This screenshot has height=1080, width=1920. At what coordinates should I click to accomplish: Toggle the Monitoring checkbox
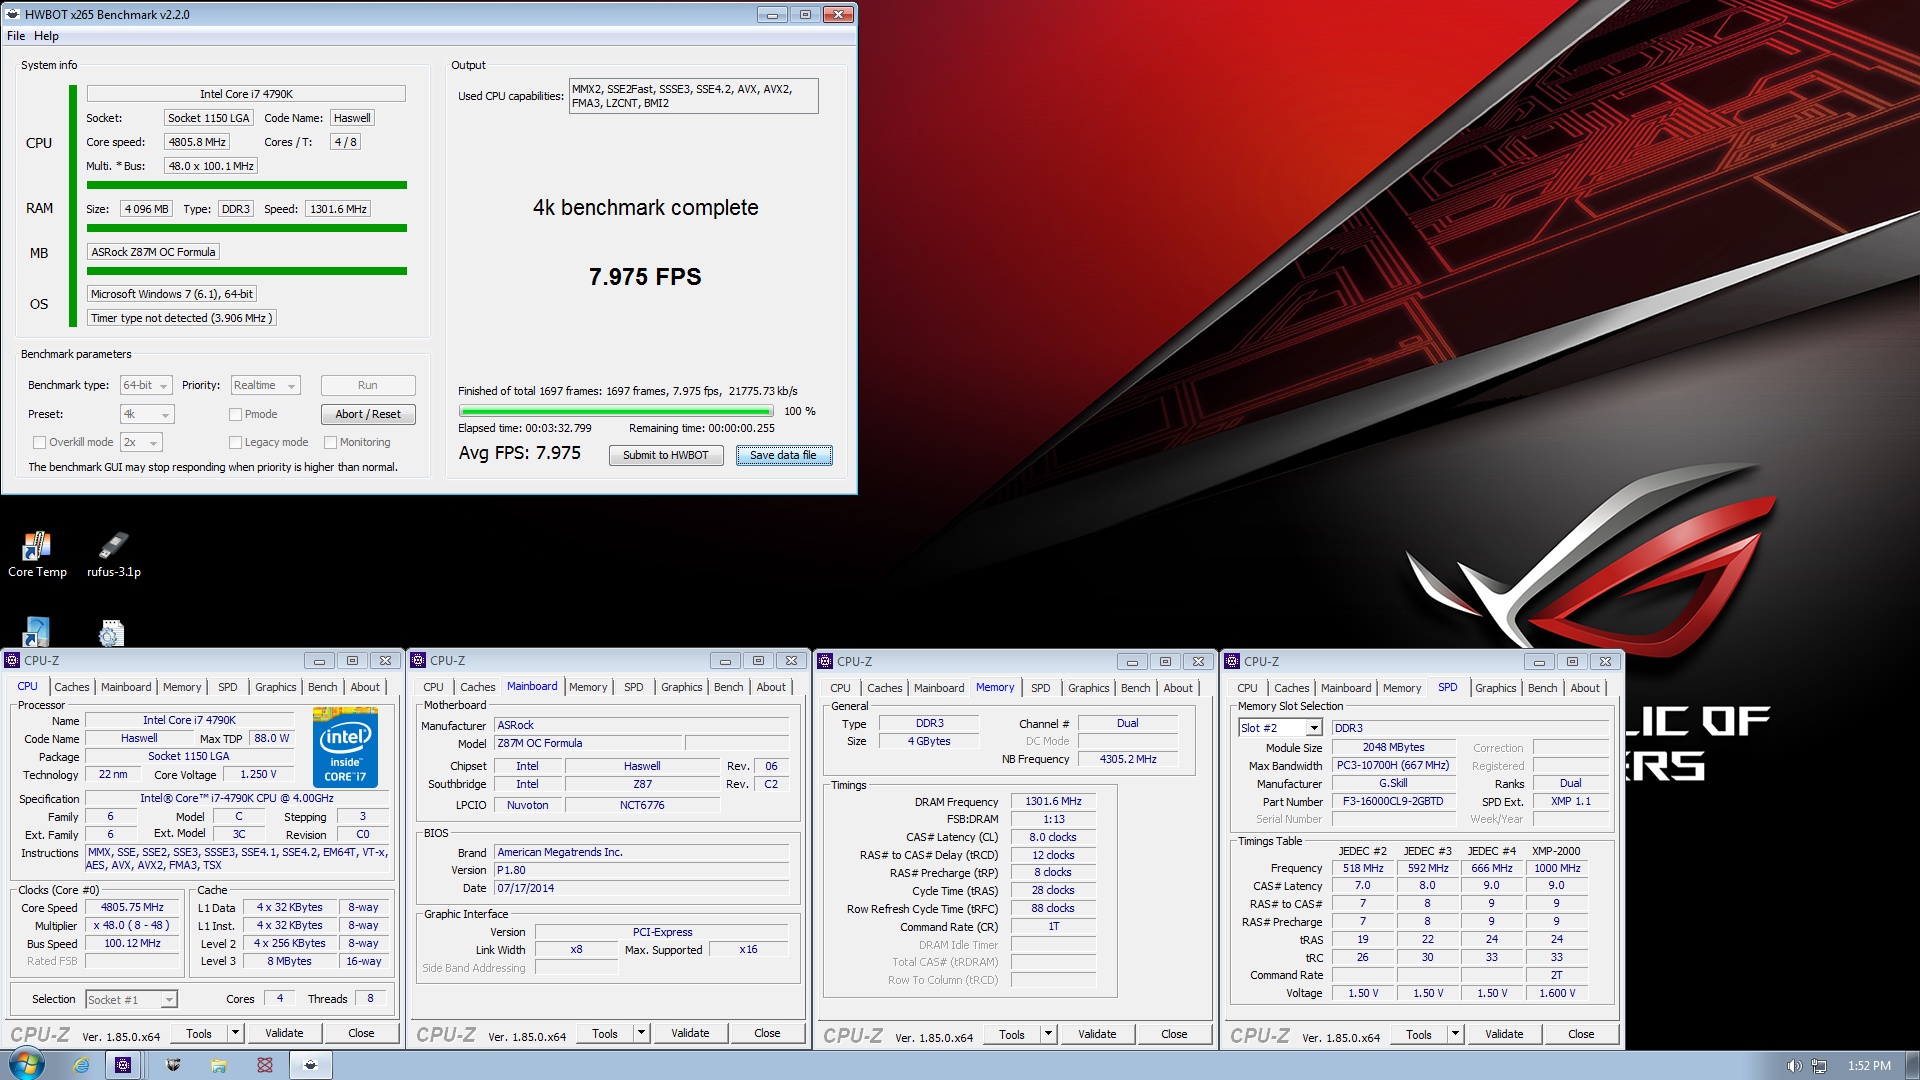[x=330, y=442]
